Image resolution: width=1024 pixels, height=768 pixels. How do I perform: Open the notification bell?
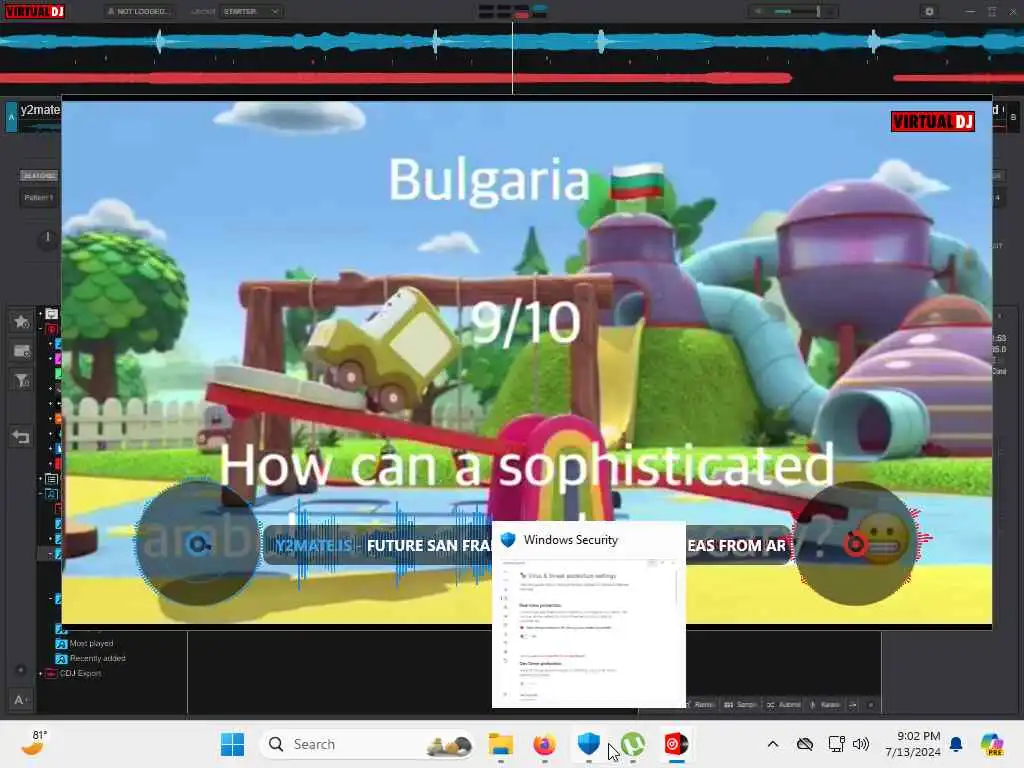pos(956,744)
